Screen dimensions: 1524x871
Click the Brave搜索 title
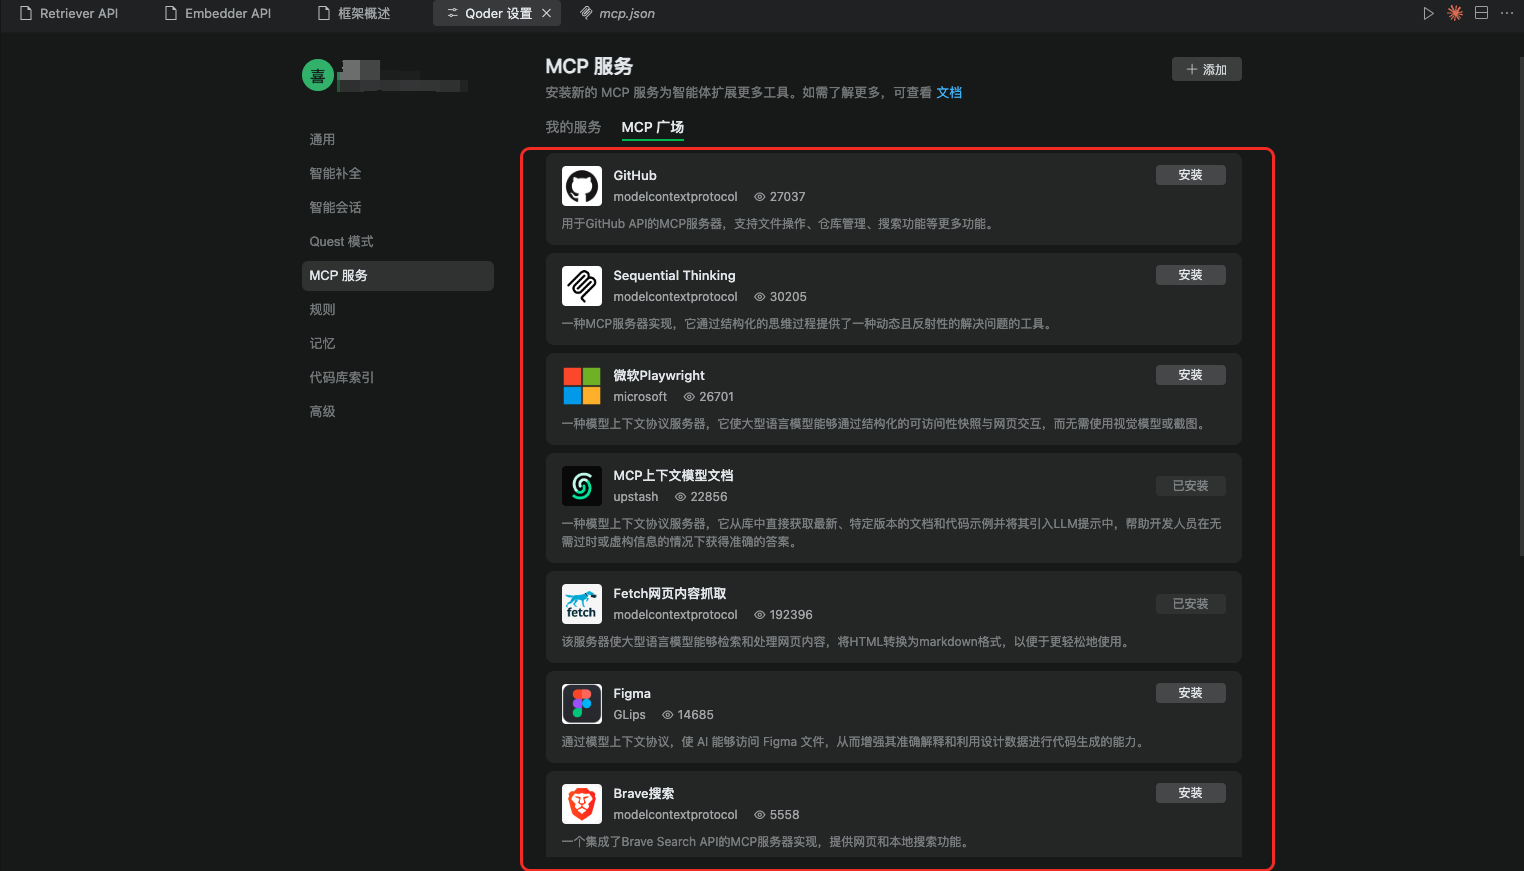644,793
